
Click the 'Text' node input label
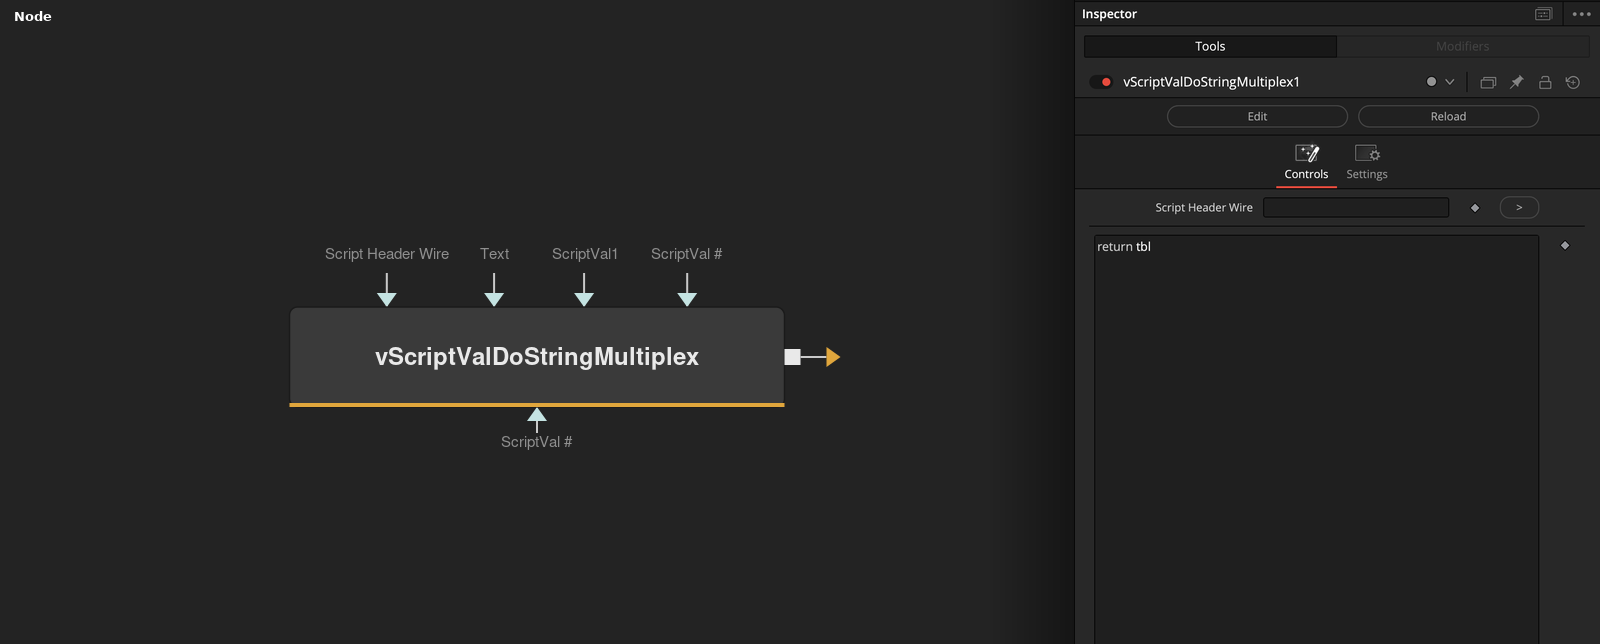click(494, 254)
